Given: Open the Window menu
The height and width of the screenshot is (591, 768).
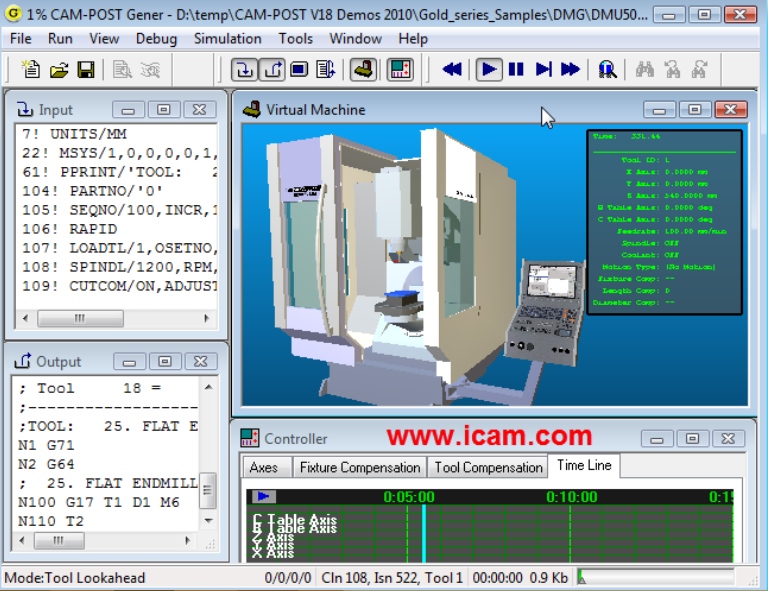Looking at the screenshot, I should (356, 39).
